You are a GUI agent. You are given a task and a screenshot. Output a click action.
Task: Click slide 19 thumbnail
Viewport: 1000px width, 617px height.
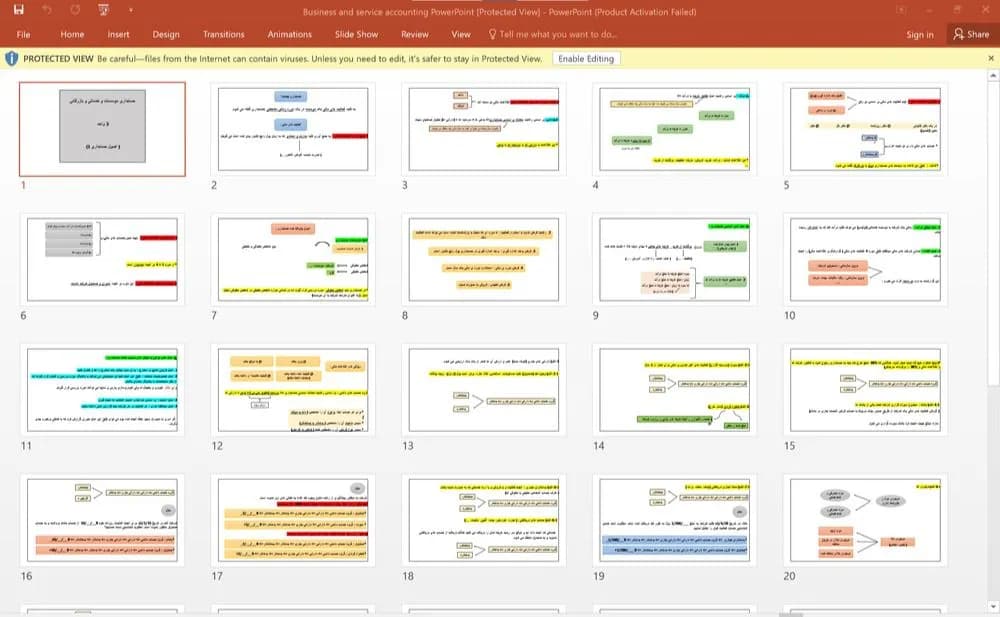click(x=674, y=520)
